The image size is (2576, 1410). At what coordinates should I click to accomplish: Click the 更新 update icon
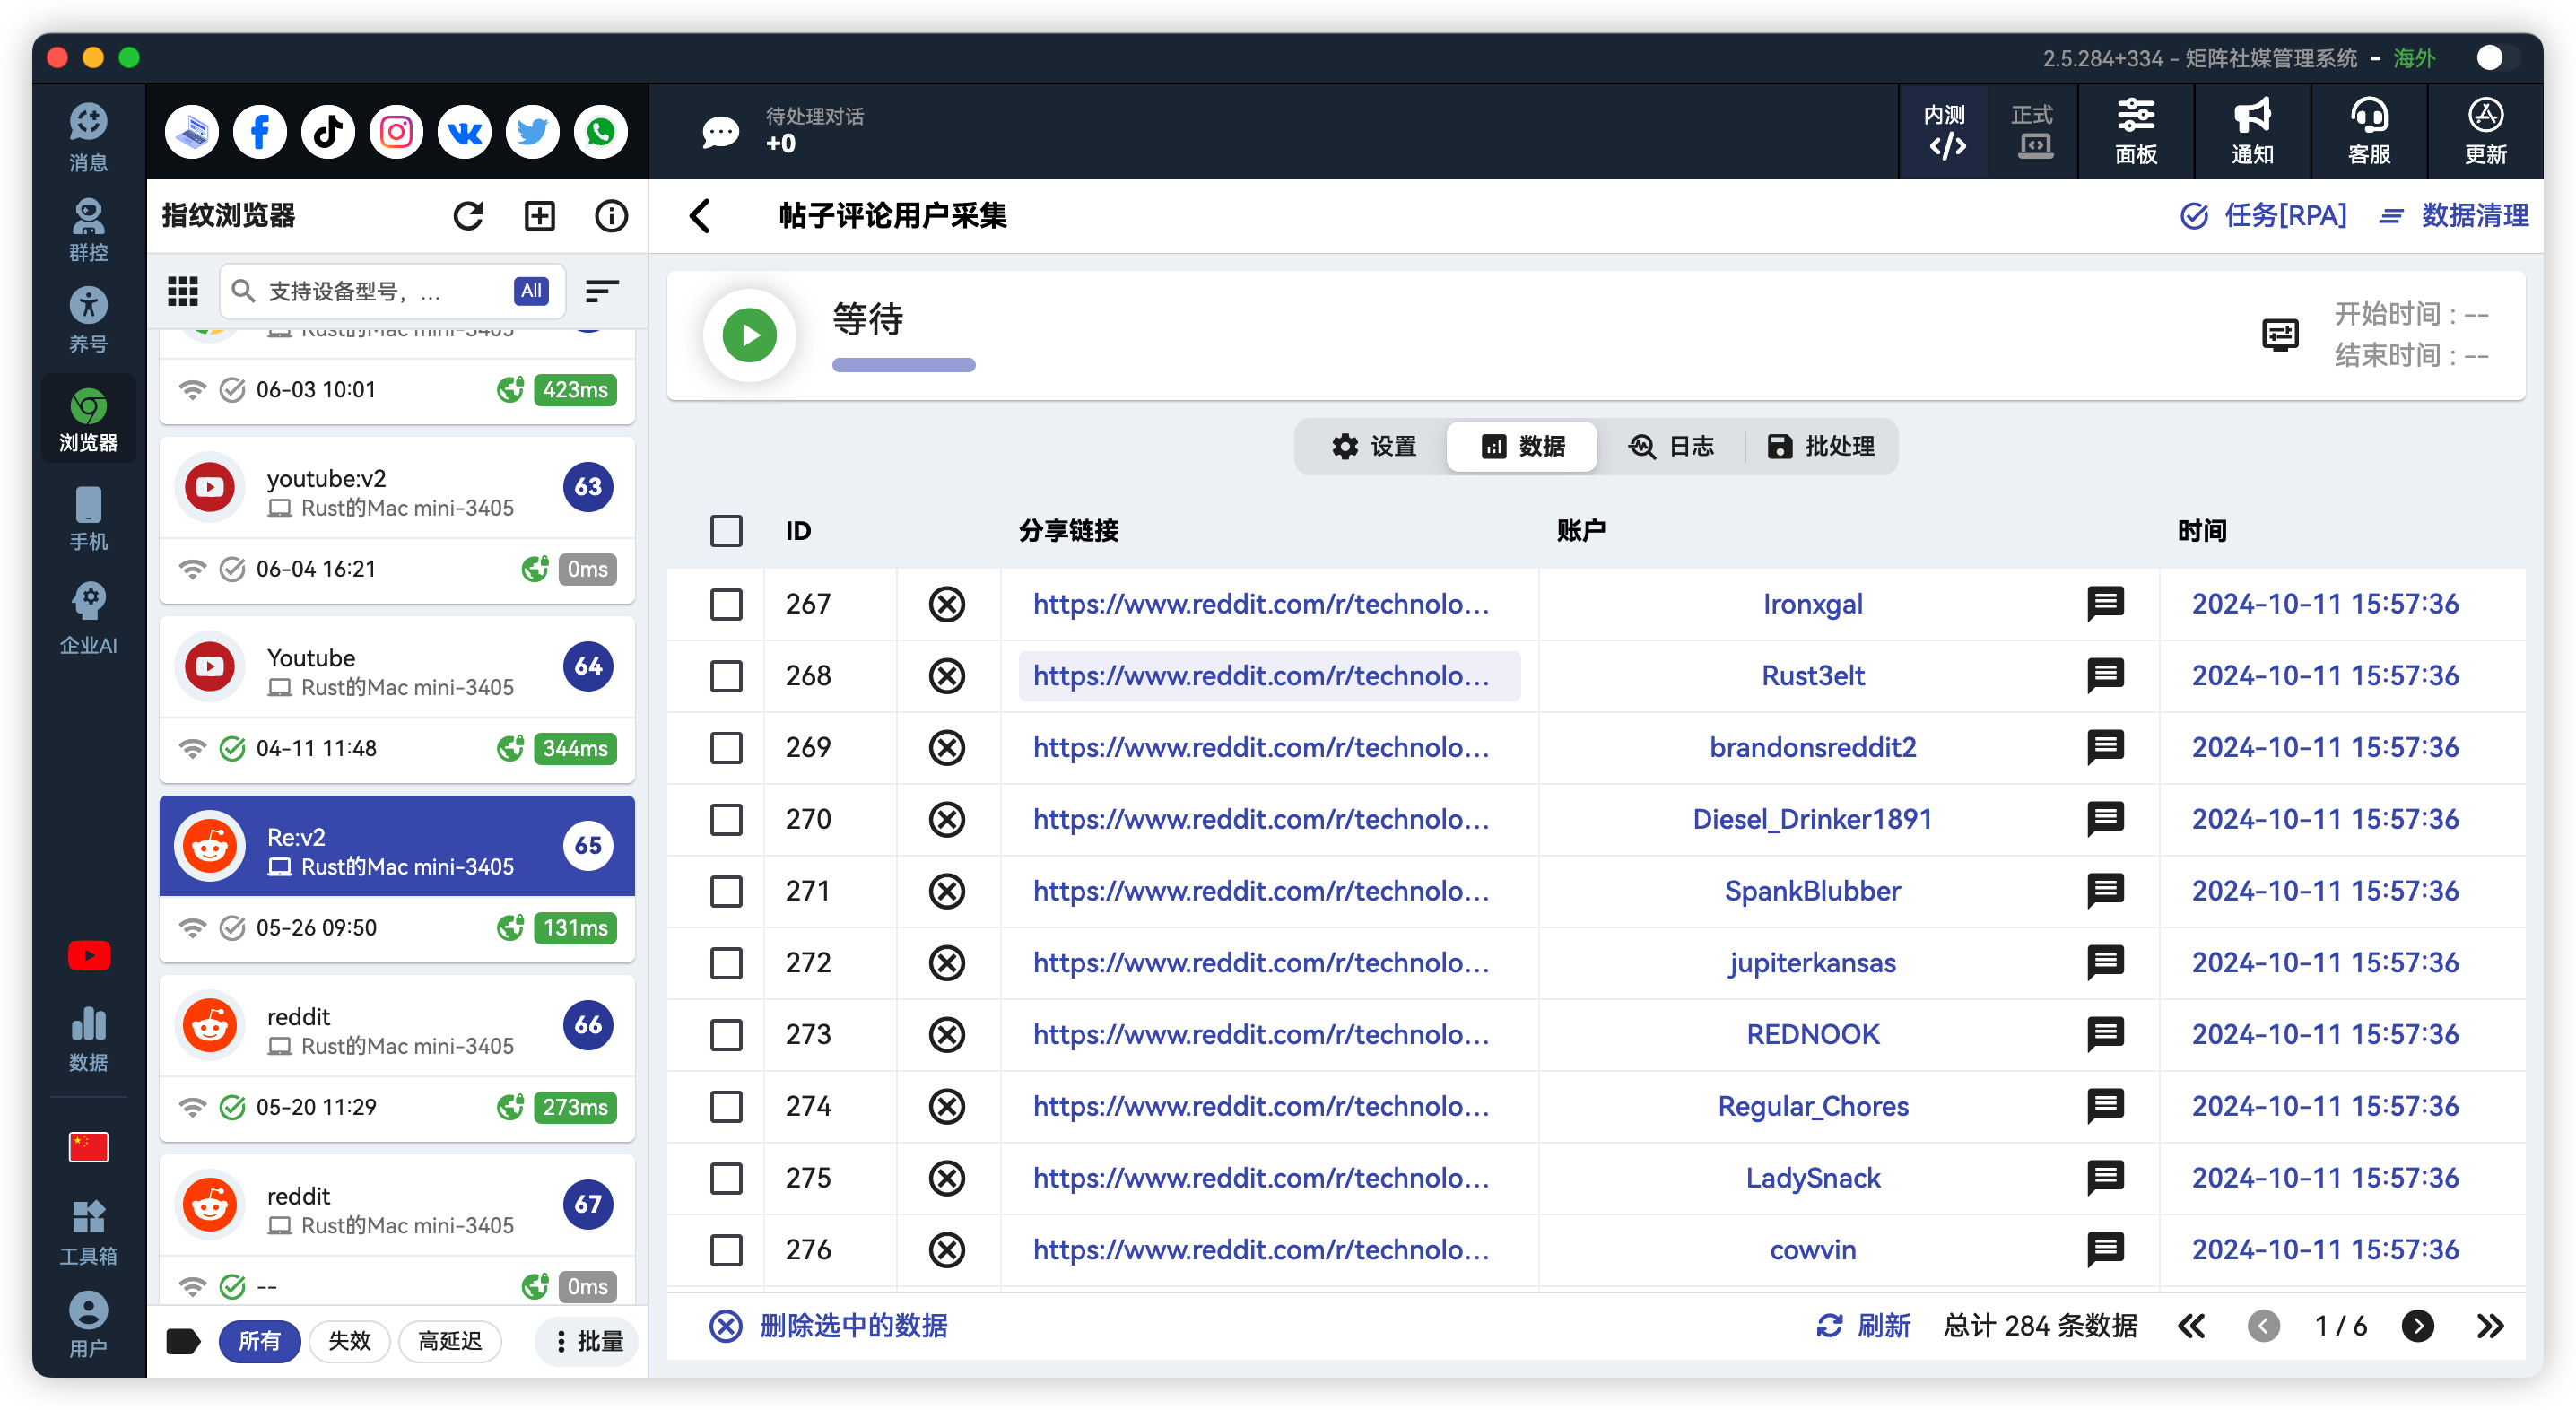pyautogui.click(x=2485, y=131)
